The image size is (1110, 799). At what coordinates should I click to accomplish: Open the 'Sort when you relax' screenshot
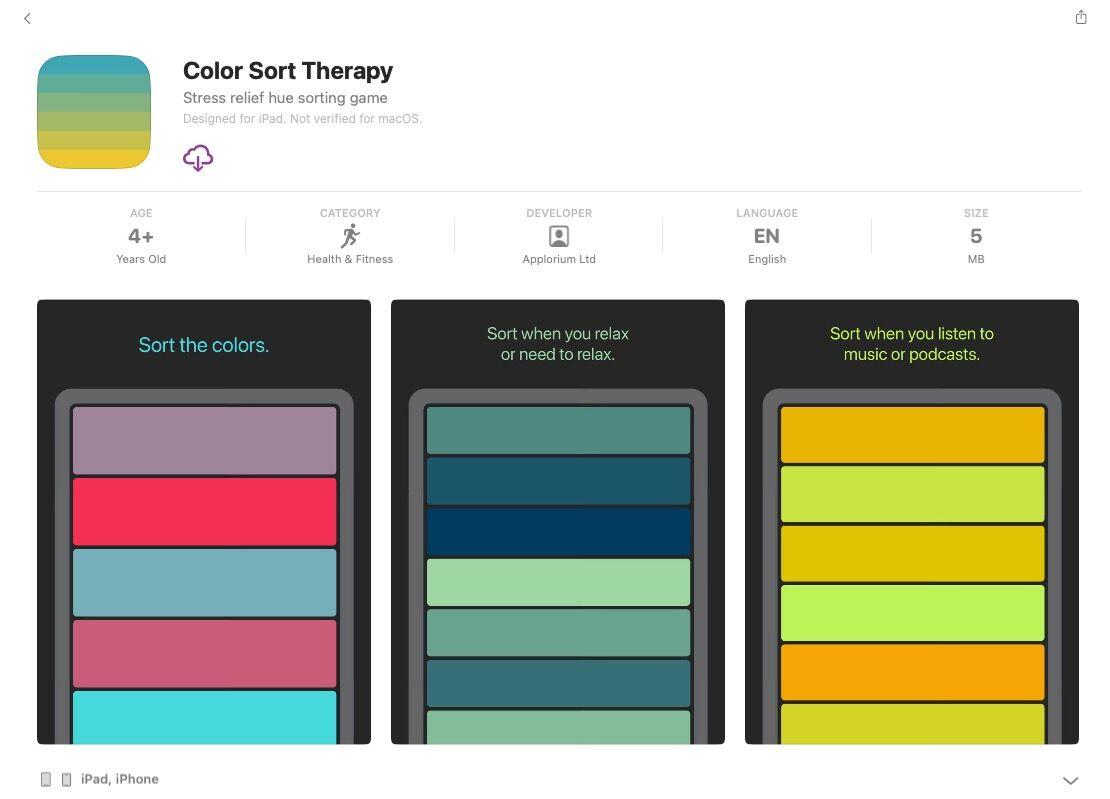(x=557, y=343)
